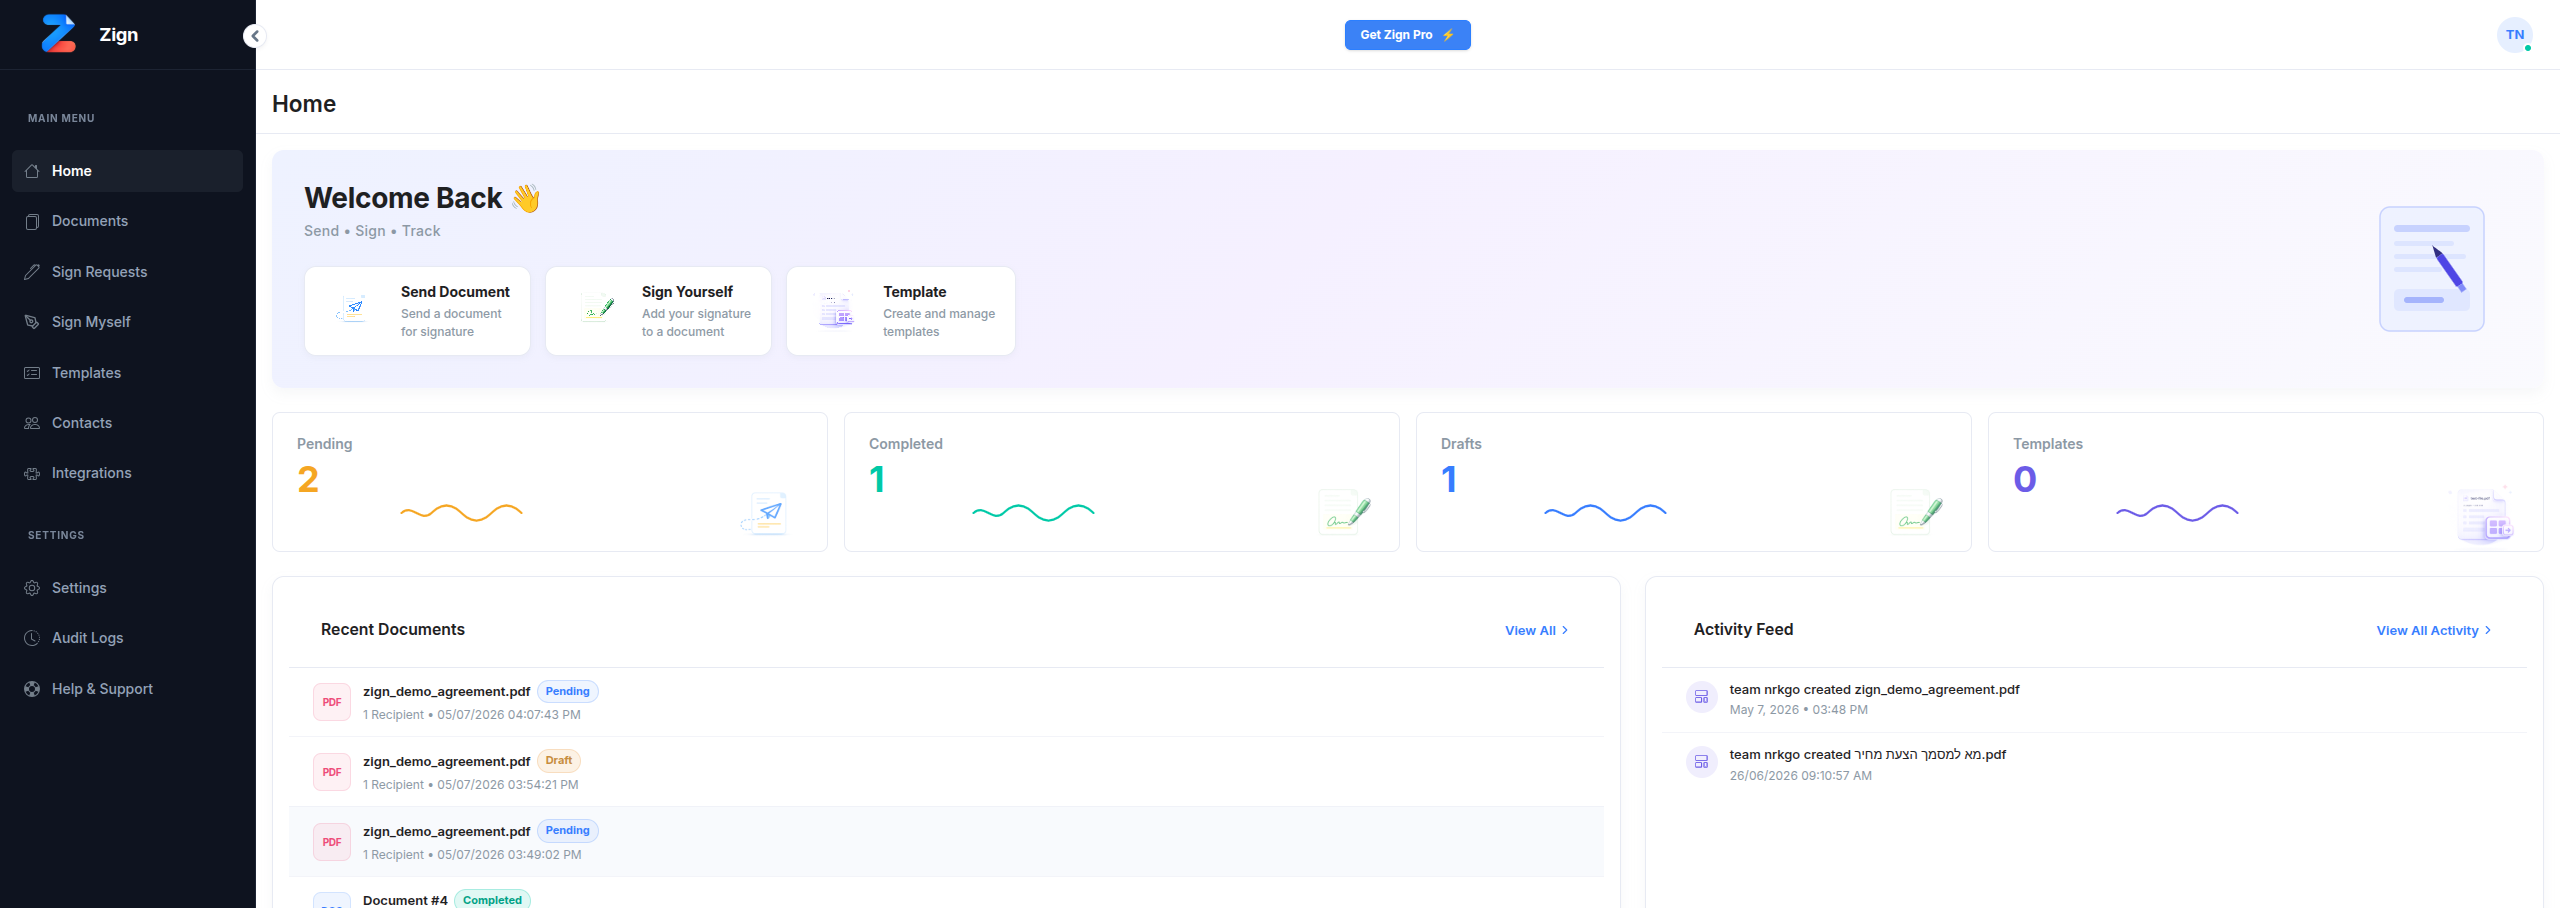Open the Integrations menu item
This screenshot has height=908, width=2560.
[127, 473]
